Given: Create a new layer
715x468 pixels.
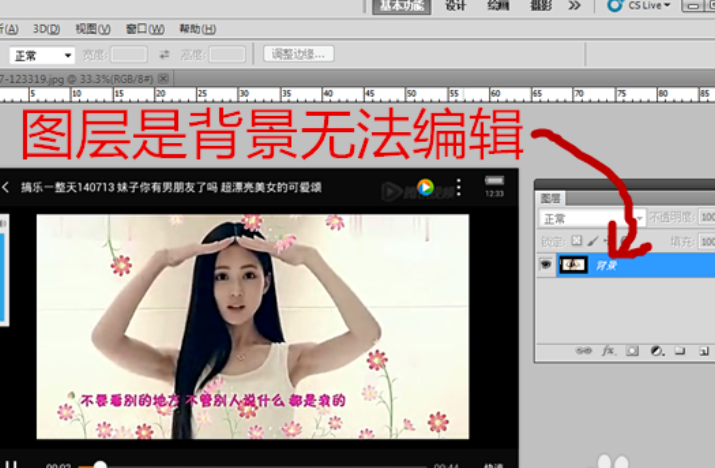Looking at the screenshot, I should [x=704, y=351].
